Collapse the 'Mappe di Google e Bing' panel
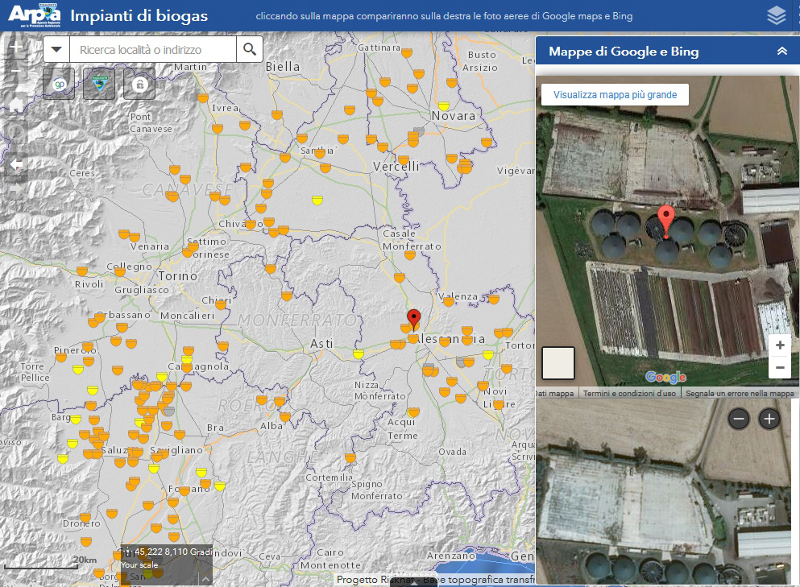The image size is (800, 587). (782, 51)
